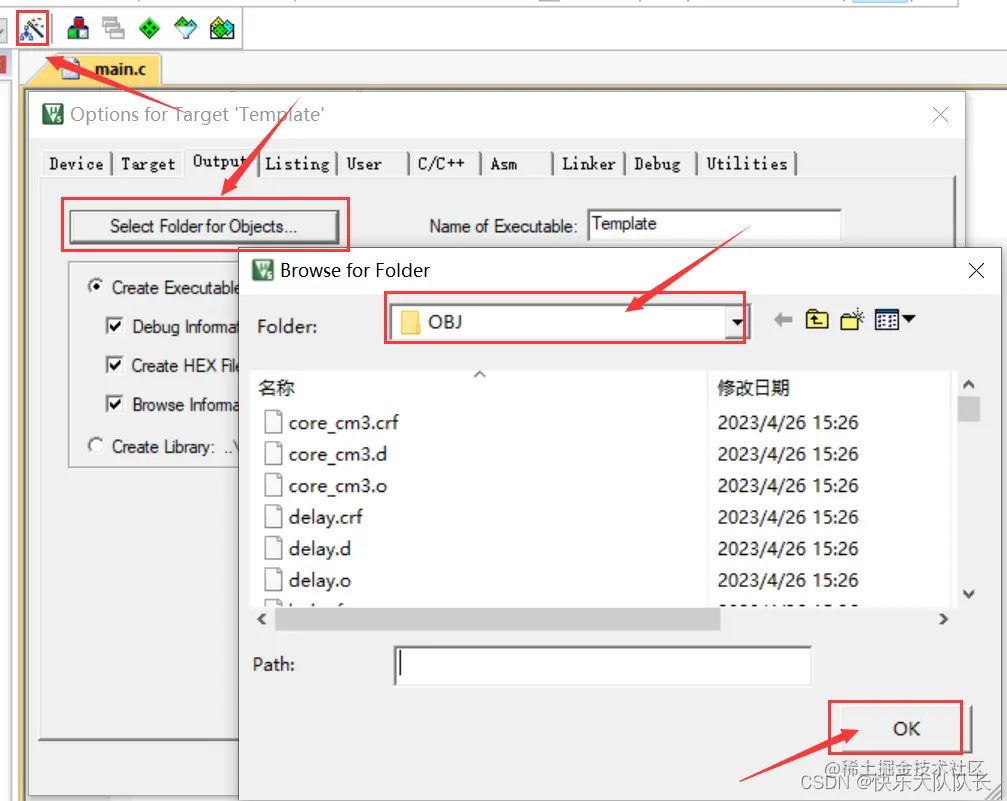Select file delay.o

(x=320, y=579)
